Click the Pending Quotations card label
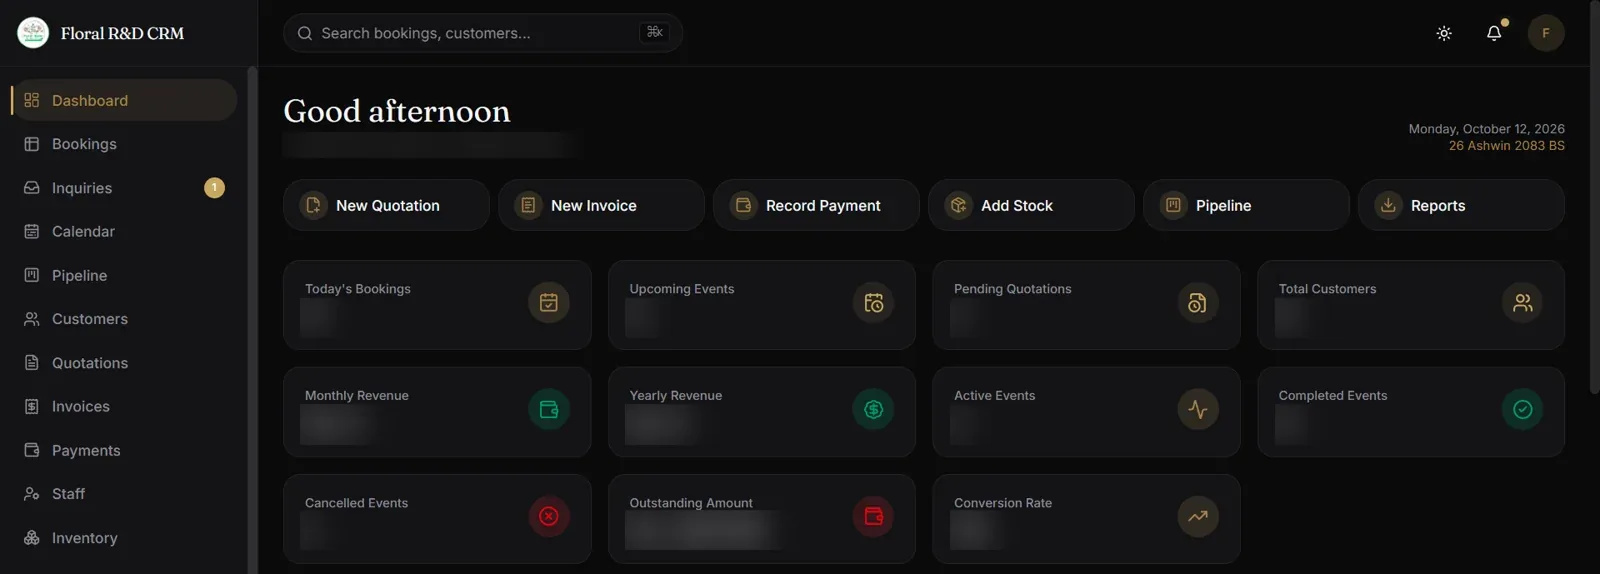Screen dimensions: 1600x574 [x=1013, y=289]
